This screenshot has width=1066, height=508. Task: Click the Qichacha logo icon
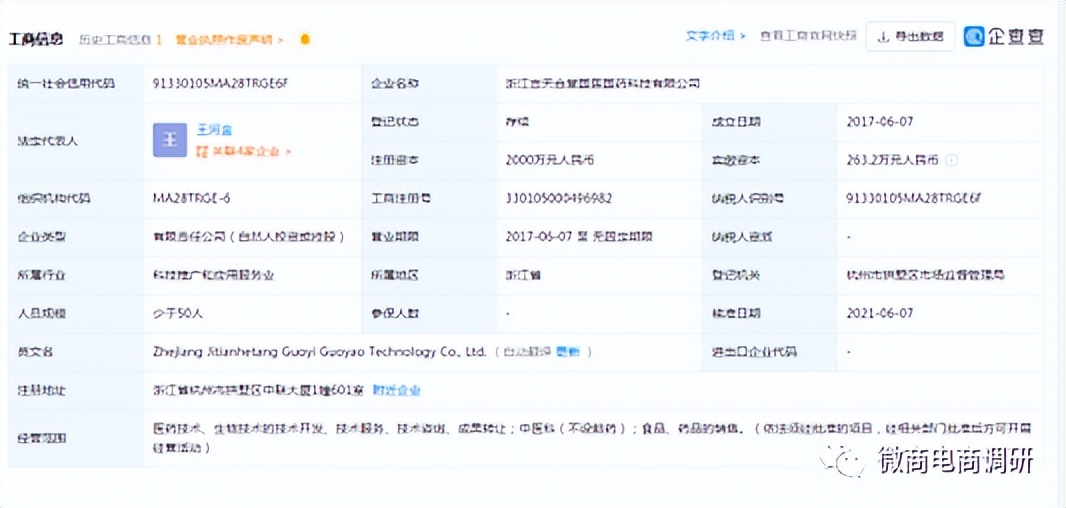coord(974,37)
